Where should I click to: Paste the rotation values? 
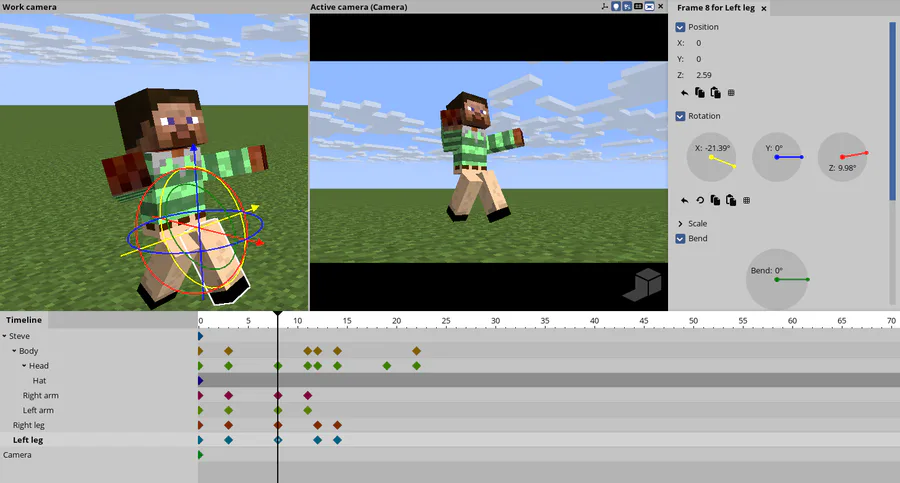[731, 200]
